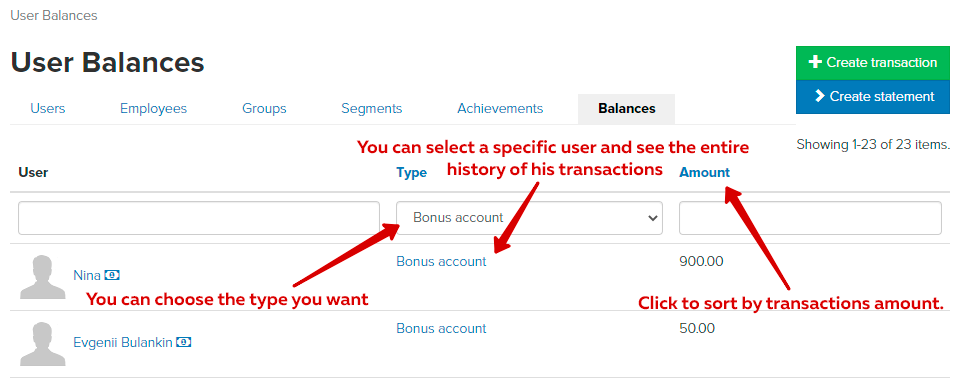Open the Evgenii Bulankin user link
Image resolution: width=956 pixels, height=381 pixels.
click(122, 343)
